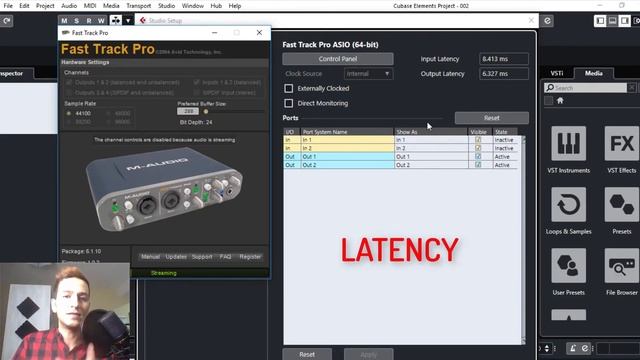
Task: Switch to the Media tab
Action: 593,73
